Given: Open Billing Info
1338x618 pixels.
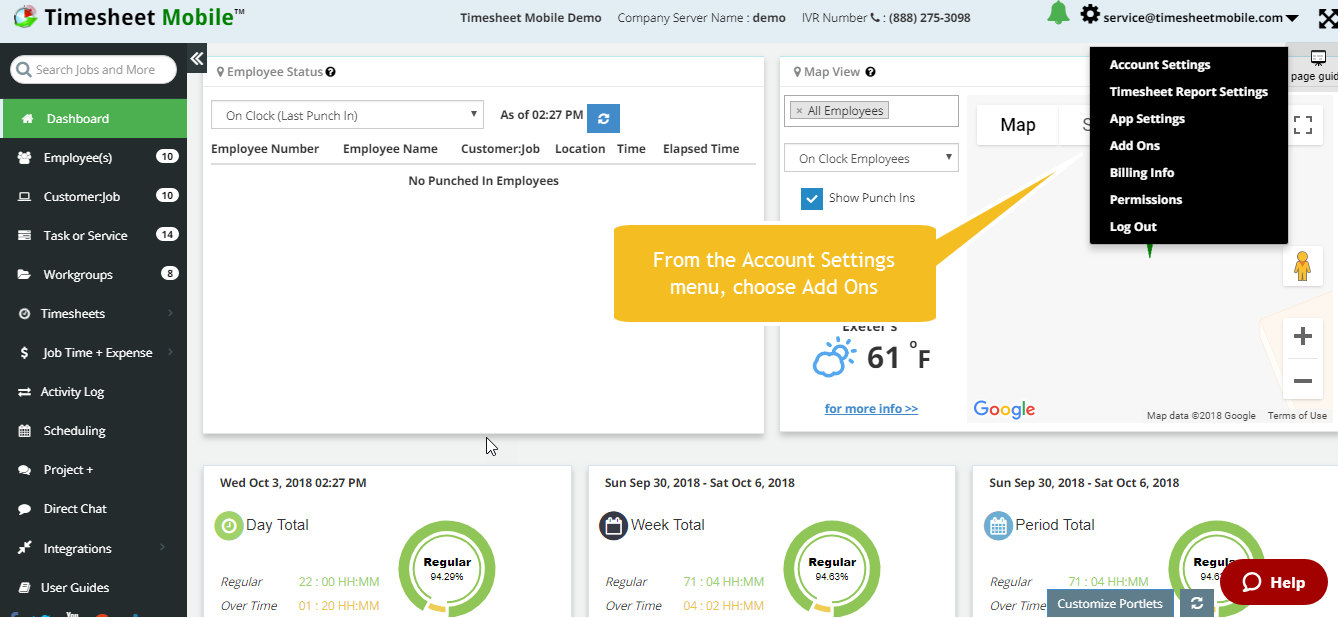Looking at the screenshot, I should (1142, 173).
